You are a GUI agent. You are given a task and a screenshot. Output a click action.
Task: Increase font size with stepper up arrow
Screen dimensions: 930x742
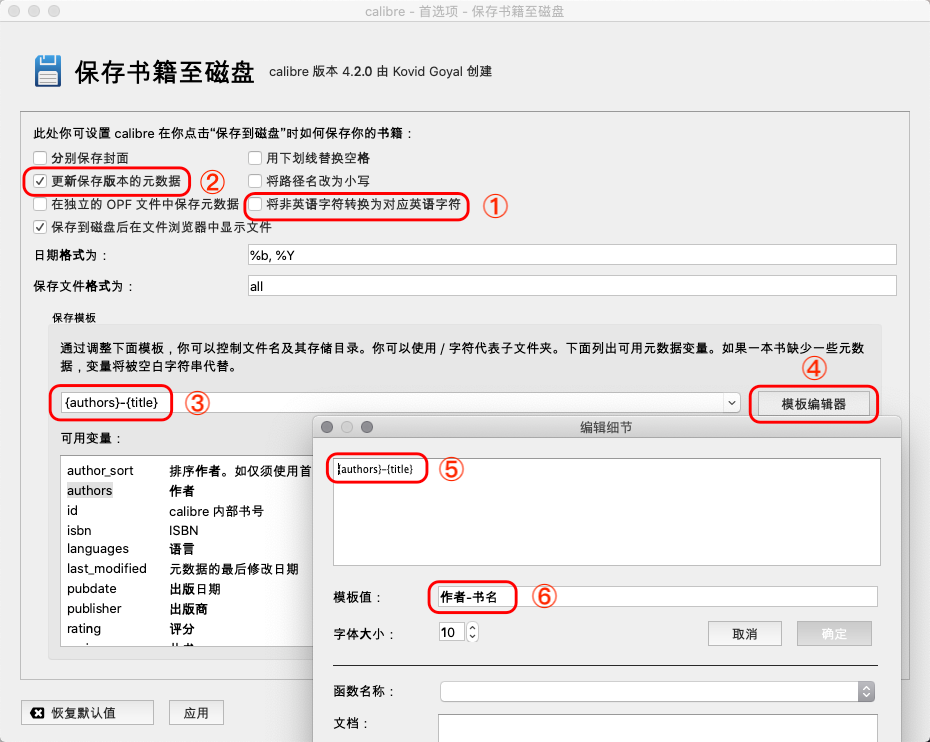[472, 628]
